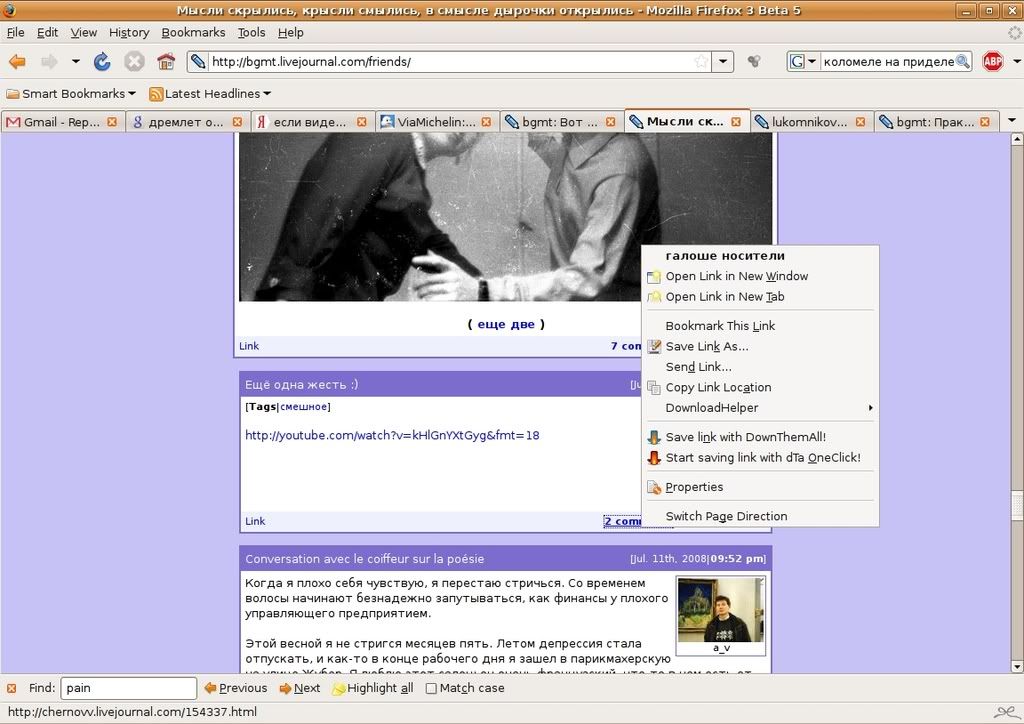Open the Latest Headlines feed dropdown

coord(210,94)
